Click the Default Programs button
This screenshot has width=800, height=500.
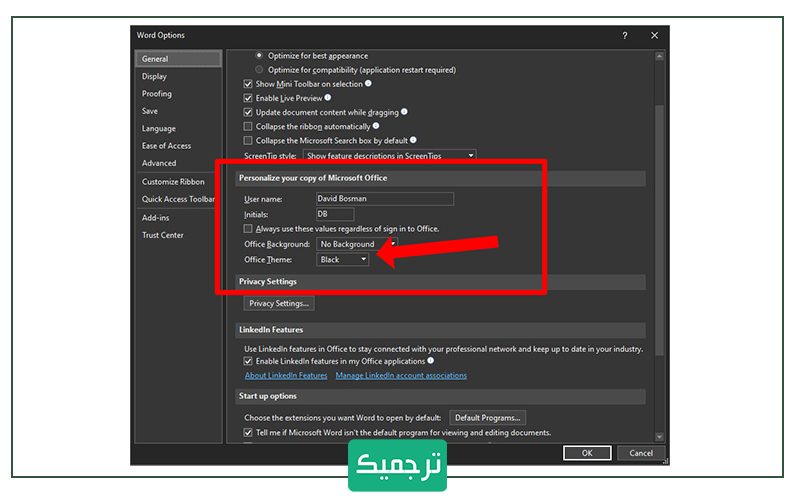pyautogui.click(x=487, y=418)
